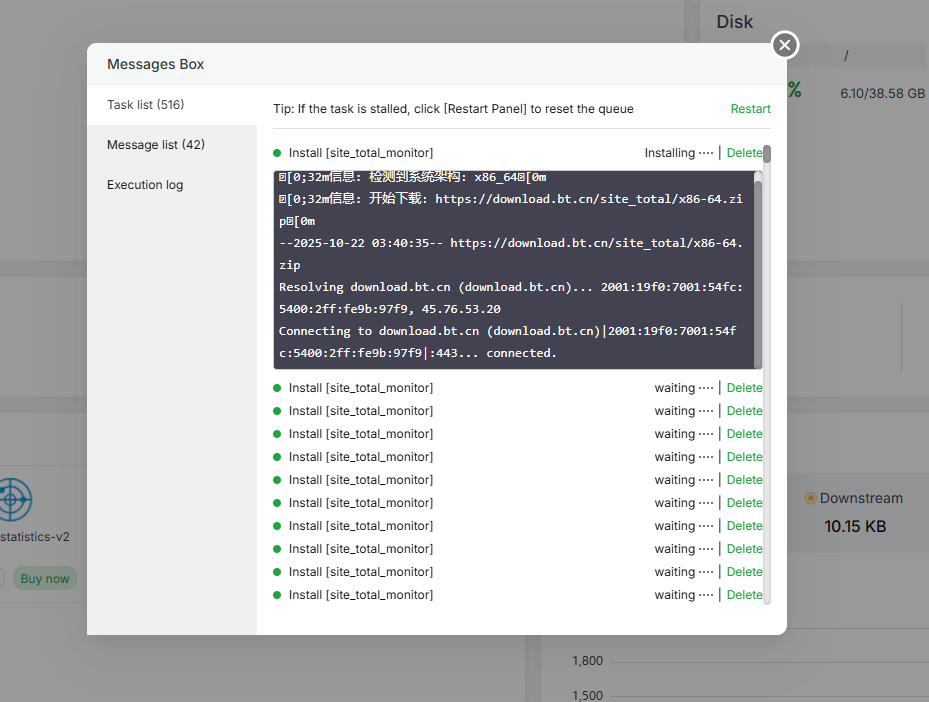Close the Messages Box dialog
929x702 pixels.
pyautogui.click(x=785, y=45)
